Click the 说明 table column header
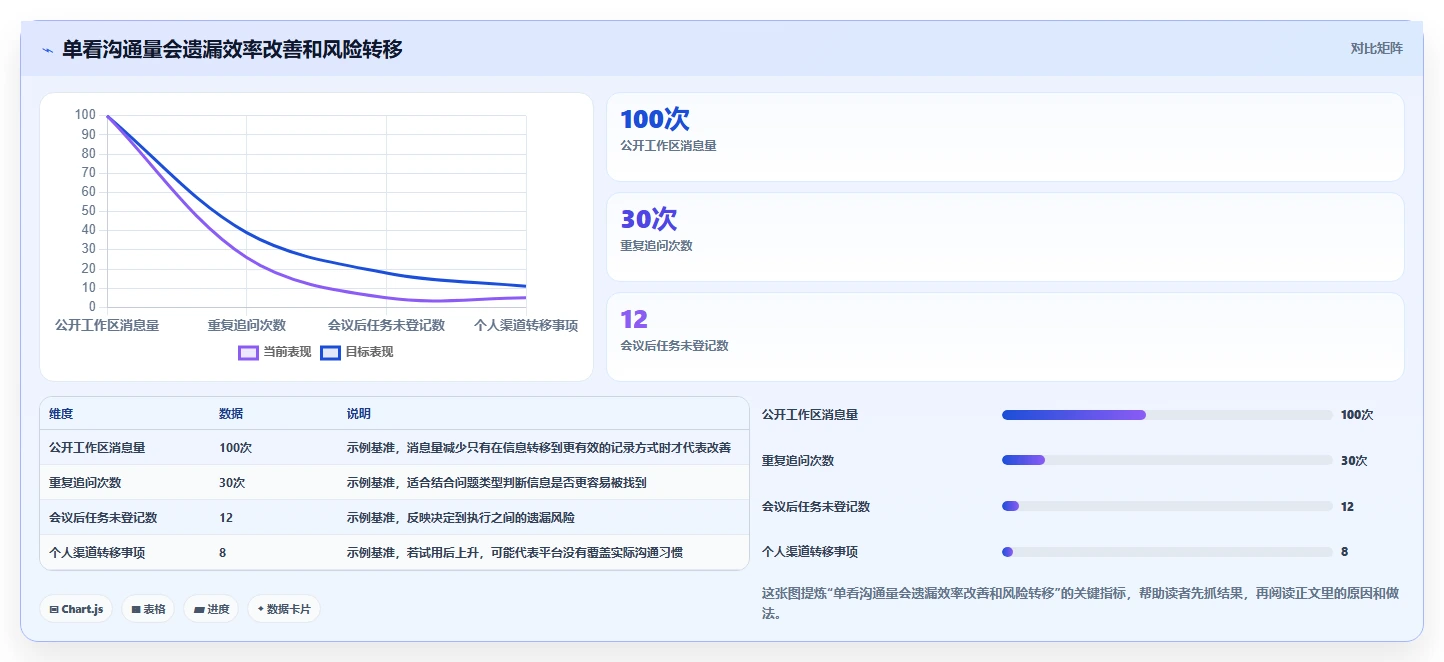 pos(359,414)
